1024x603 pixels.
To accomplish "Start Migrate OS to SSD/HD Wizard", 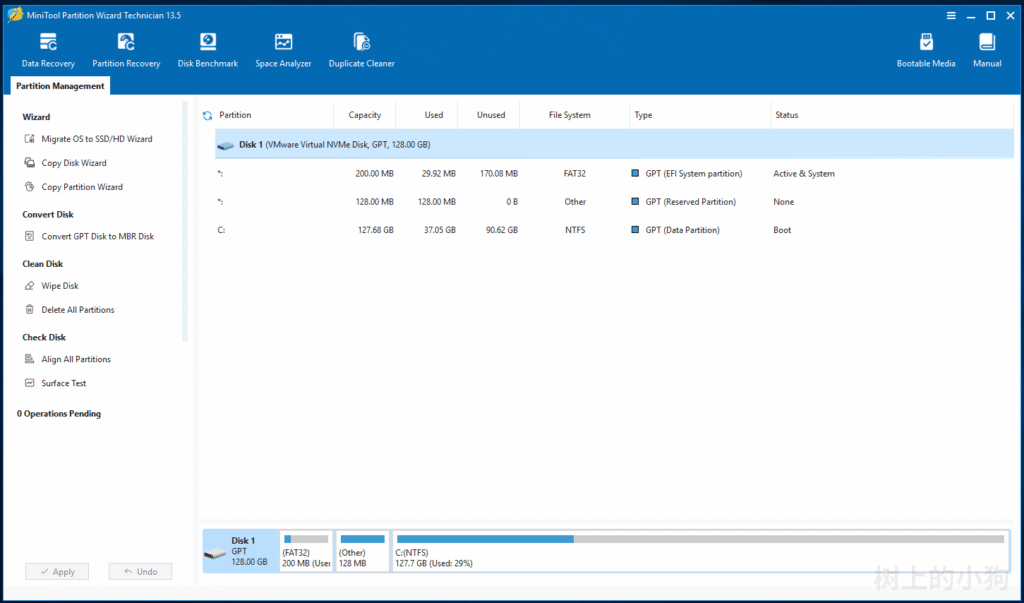I will [x=96, y=139].
